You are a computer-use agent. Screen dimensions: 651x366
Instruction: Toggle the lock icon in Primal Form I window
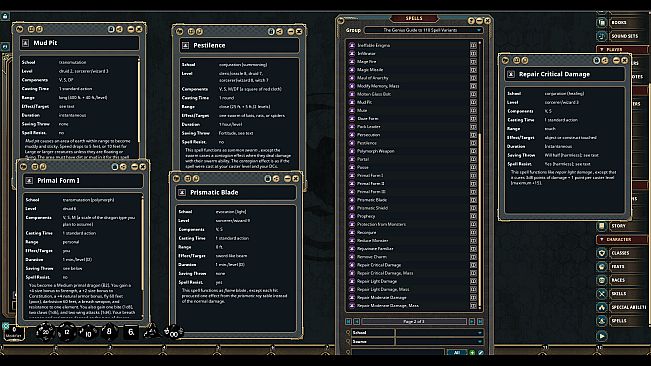click(x=115, y=166)
